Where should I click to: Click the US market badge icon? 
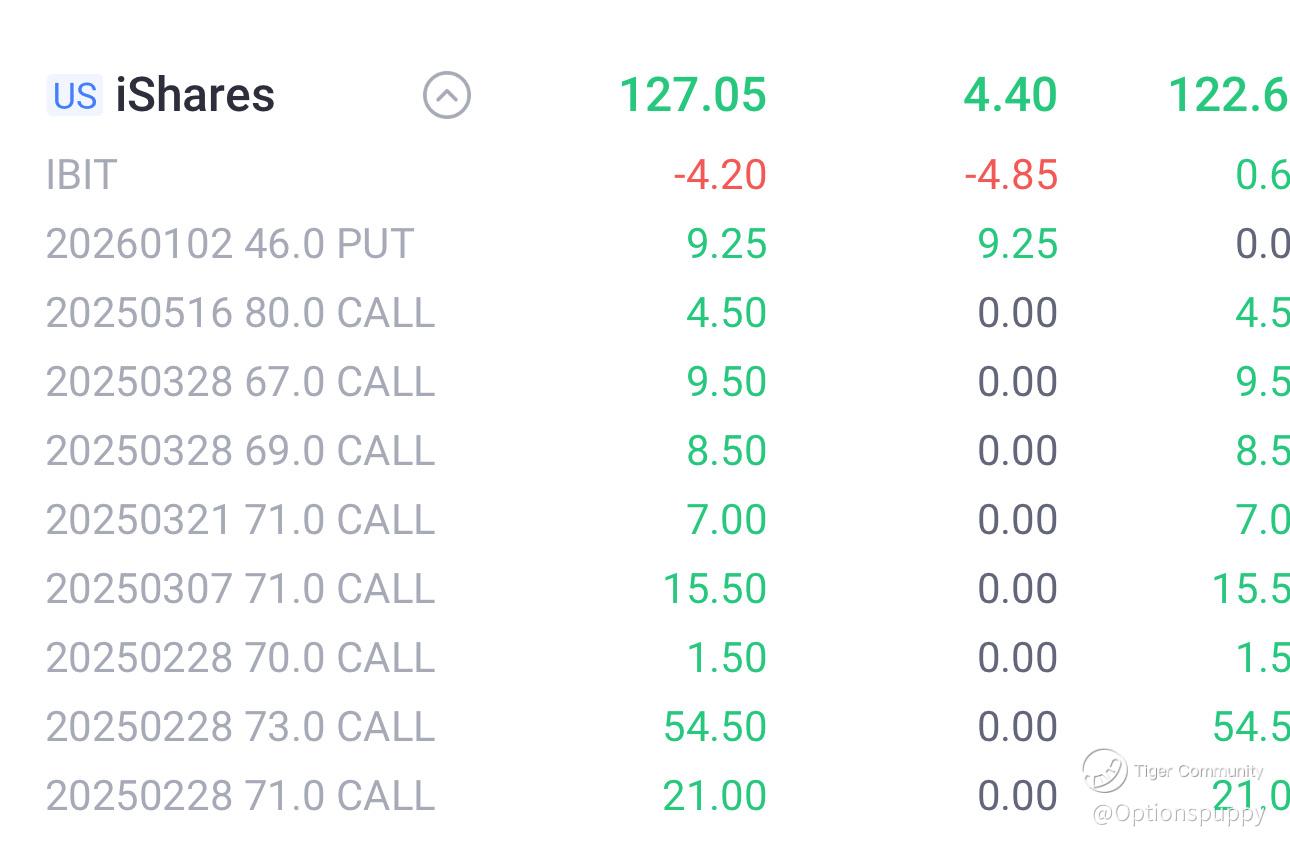tap(75, 96)
